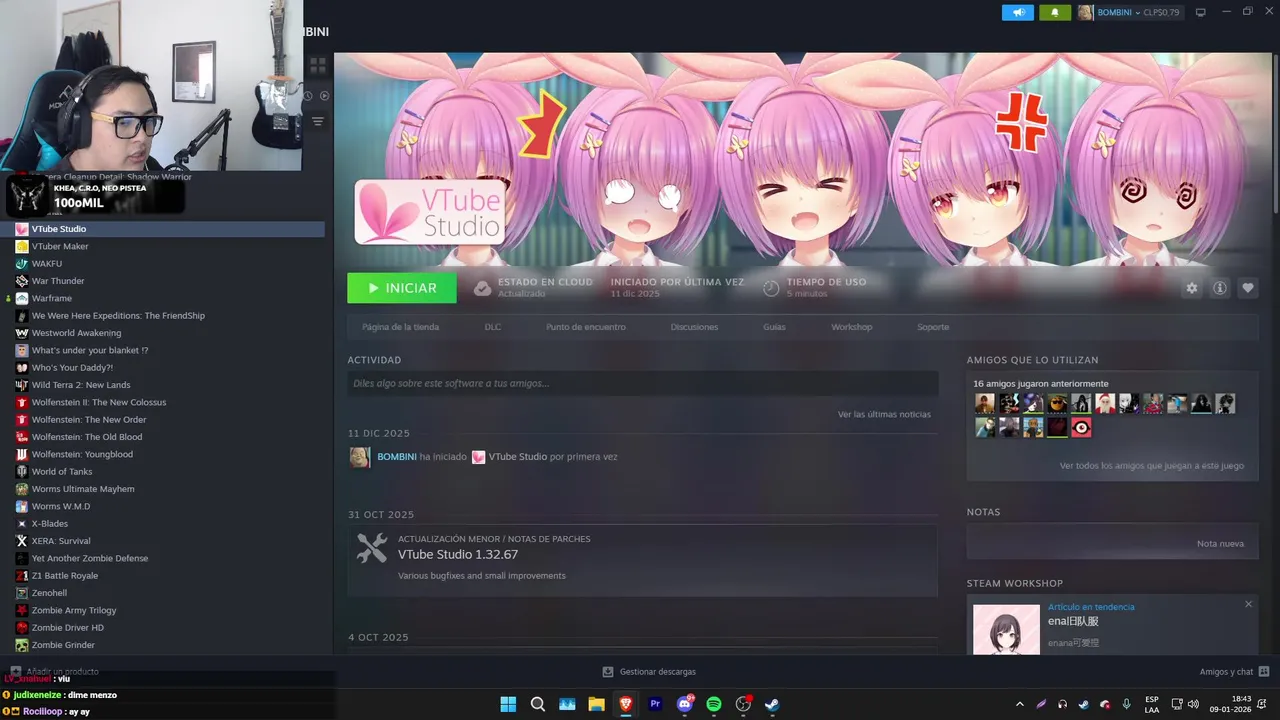The height and width of the screenshot is (720, 1280).
Task: Open Windows taskbar search
Action: pos(537,704)
